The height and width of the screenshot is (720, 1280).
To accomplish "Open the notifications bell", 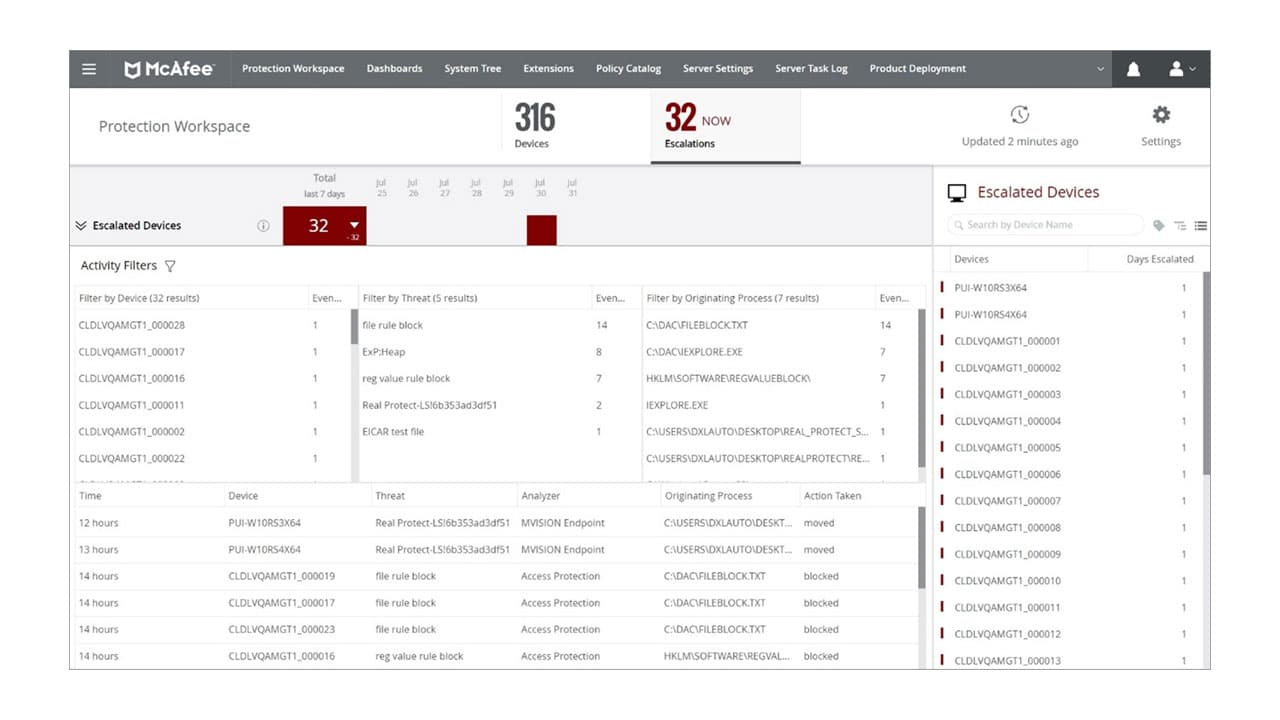I will 1132,68.
